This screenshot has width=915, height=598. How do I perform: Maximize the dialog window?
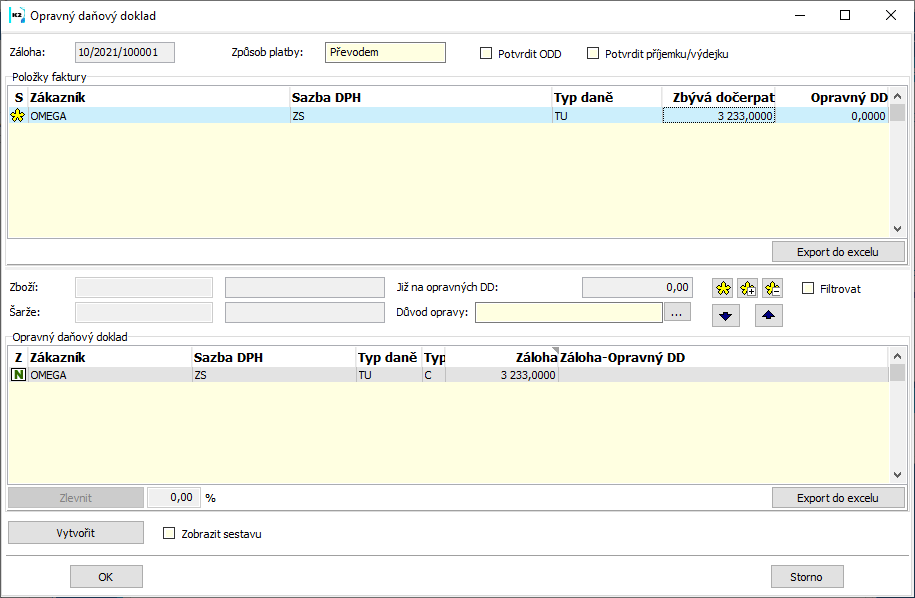845,15
